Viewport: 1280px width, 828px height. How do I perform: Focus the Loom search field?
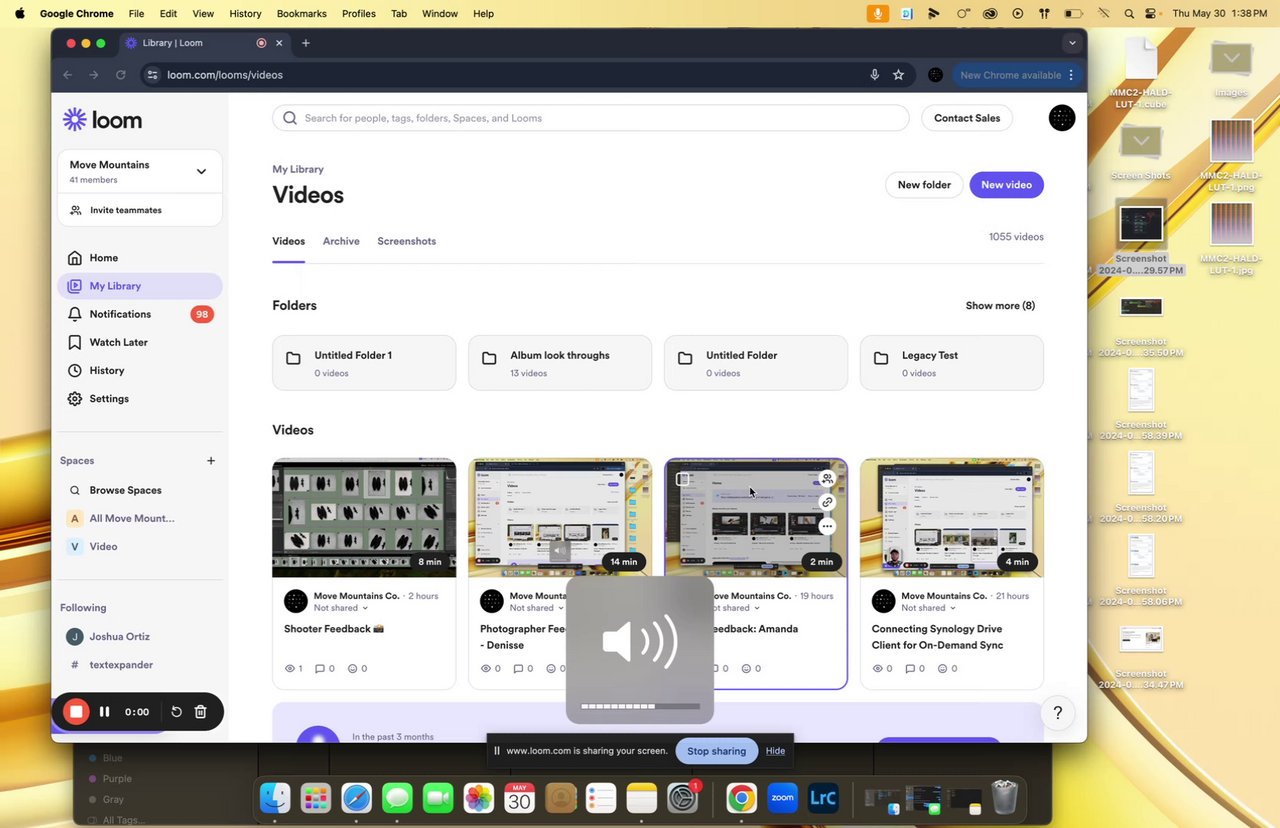[x=590, y=118]
